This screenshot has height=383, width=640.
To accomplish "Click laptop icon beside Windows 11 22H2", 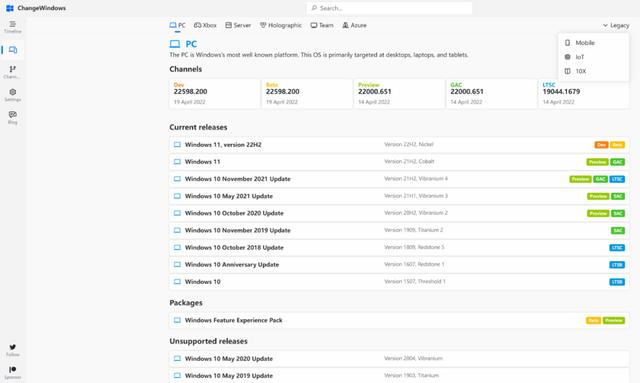I will pyautogui.click(x=177, y=145).
